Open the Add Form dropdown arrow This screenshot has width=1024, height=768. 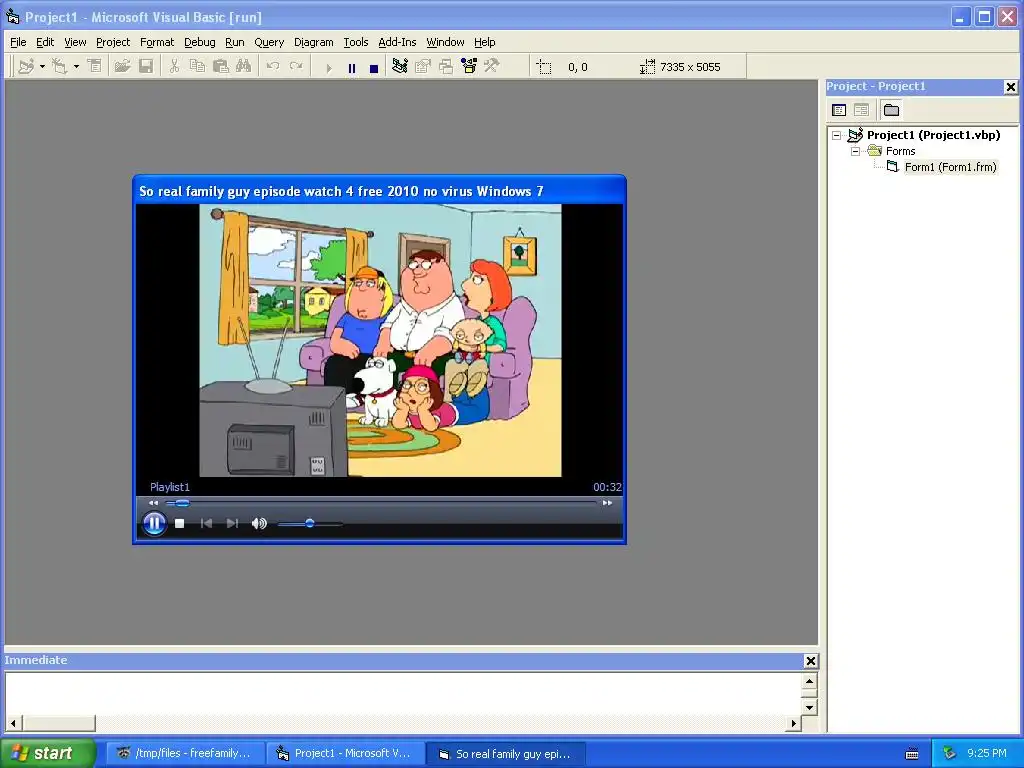[76, 67]
